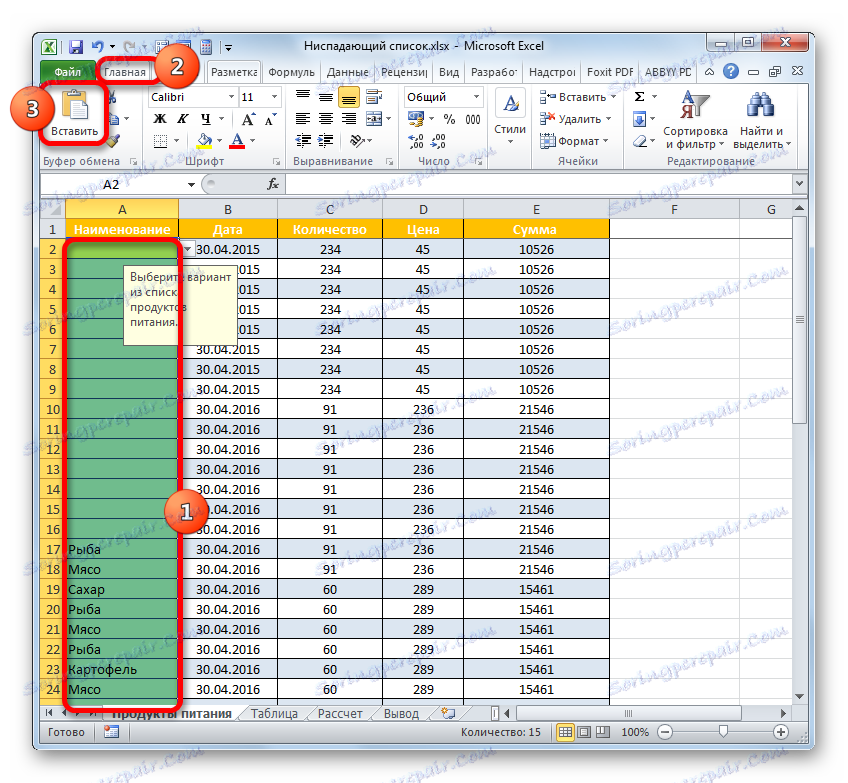Click the Undo arrow icon
The height and width of the screenshot is (783, 848).
(98, 47)
